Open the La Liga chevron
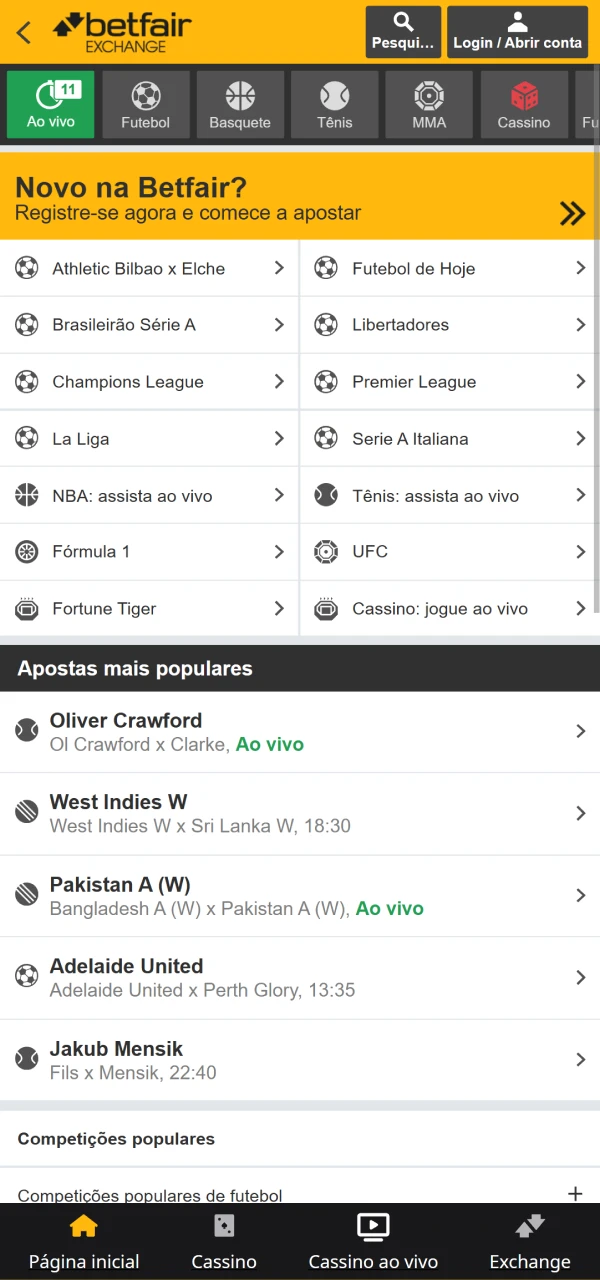 point(281,438)
